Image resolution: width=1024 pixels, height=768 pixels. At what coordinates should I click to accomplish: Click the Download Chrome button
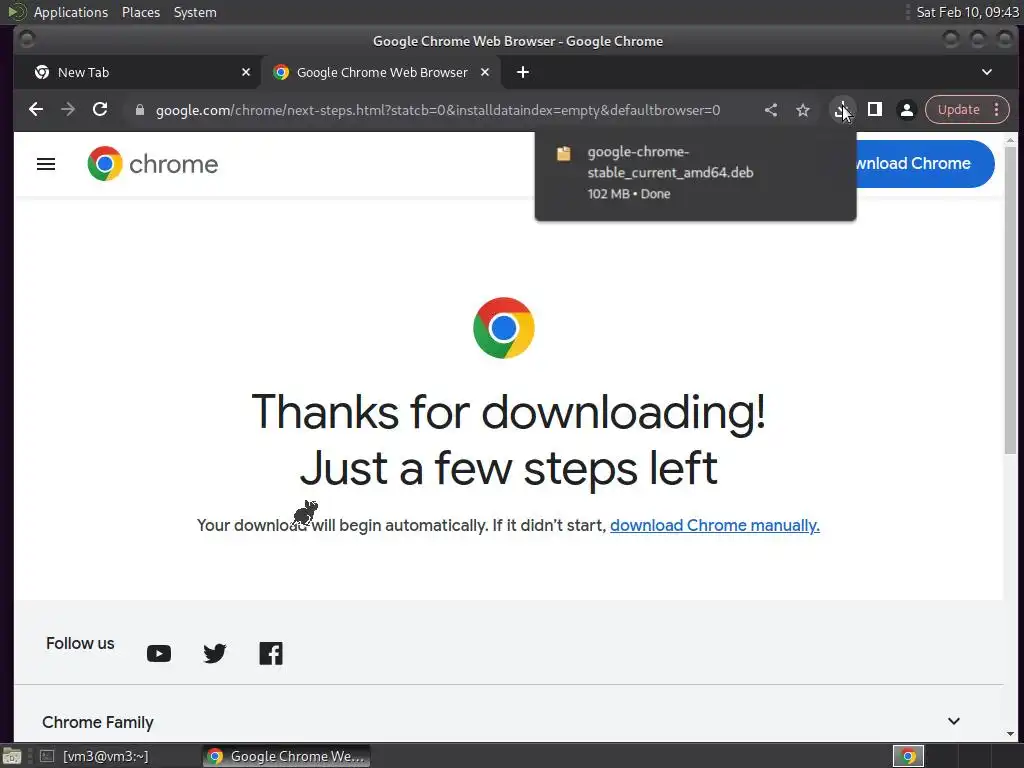tap(924, 163)
